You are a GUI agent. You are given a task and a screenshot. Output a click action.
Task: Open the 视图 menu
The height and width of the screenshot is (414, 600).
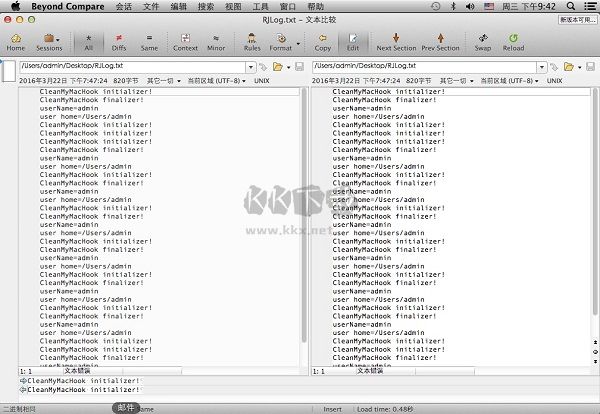[x=233, y=6]
